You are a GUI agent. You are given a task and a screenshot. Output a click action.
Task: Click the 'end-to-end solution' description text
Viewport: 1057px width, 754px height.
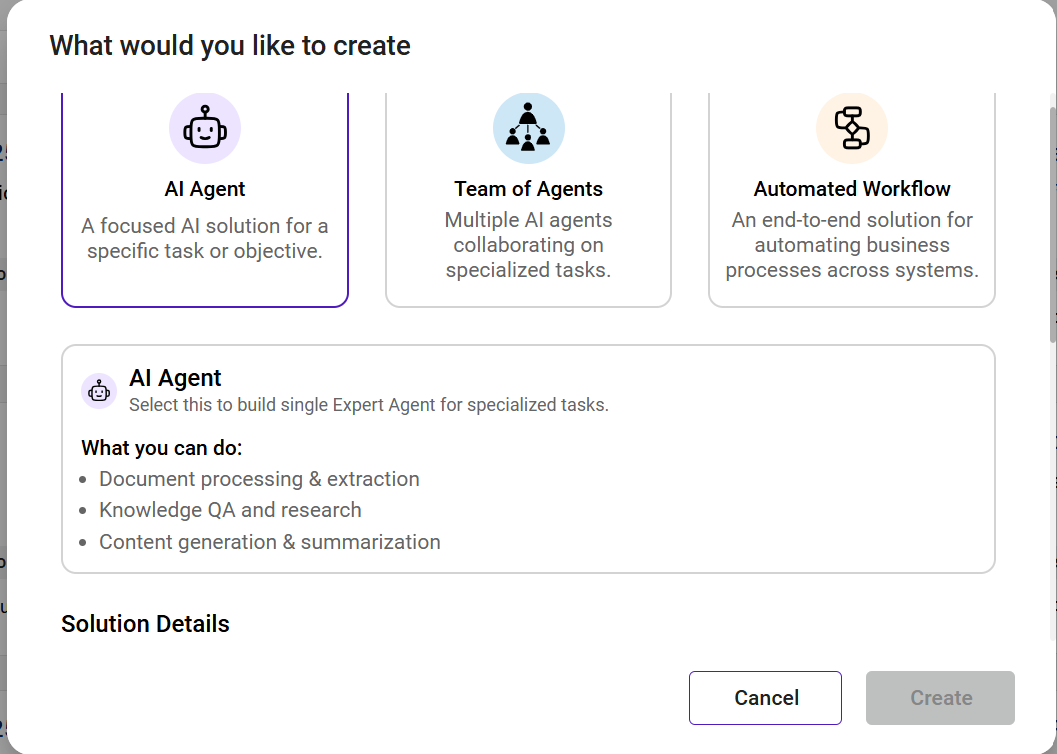tap(852, 245)
